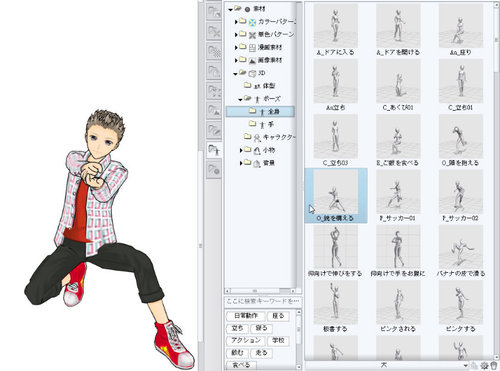Filter by the アクション tag
Screen dimensions: 500x371
tap(246, 341)
